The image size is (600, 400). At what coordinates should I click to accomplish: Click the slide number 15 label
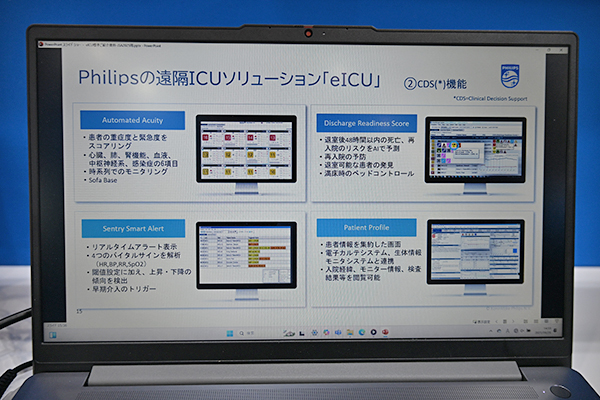click(79, 311)
